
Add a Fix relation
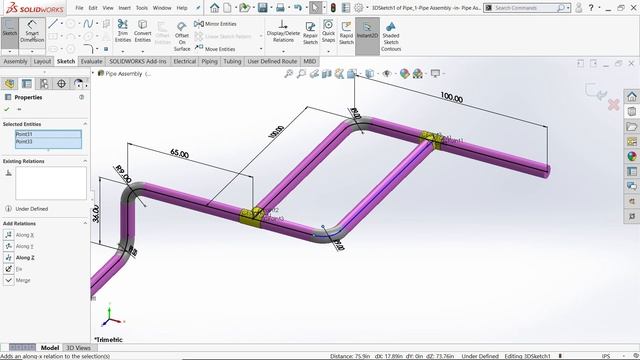click(13, 269)
